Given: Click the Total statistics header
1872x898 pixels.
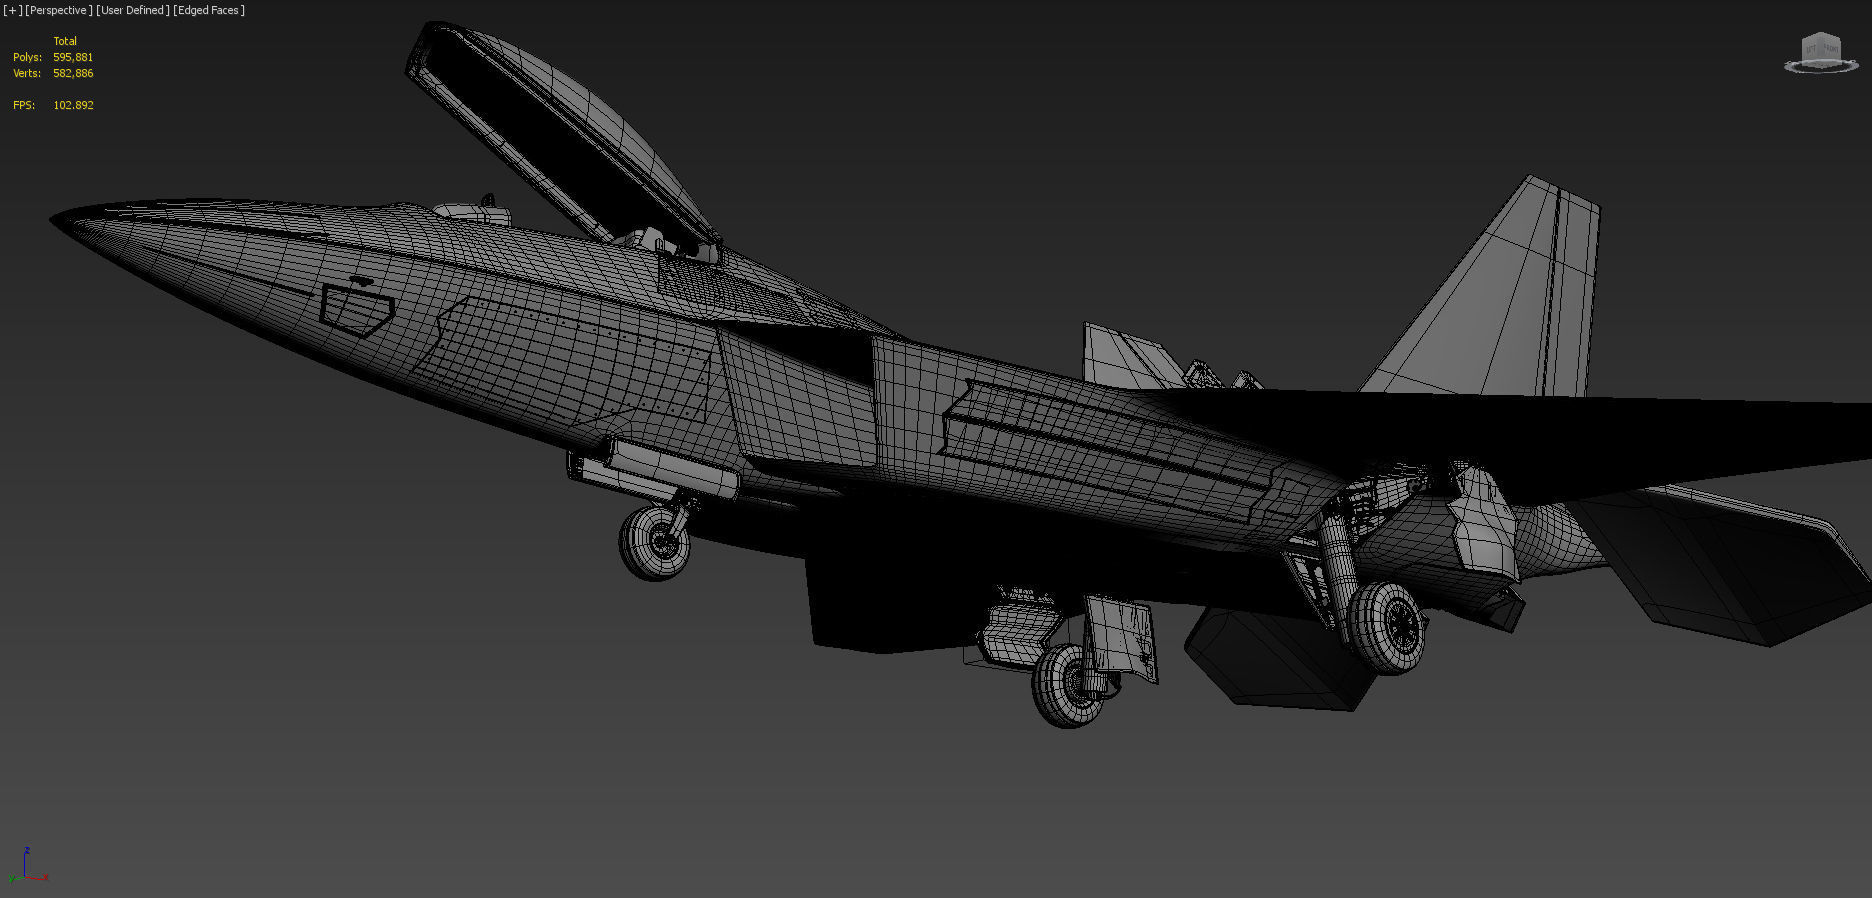Looking at the screenshot, I should click(x=65, y=41).
